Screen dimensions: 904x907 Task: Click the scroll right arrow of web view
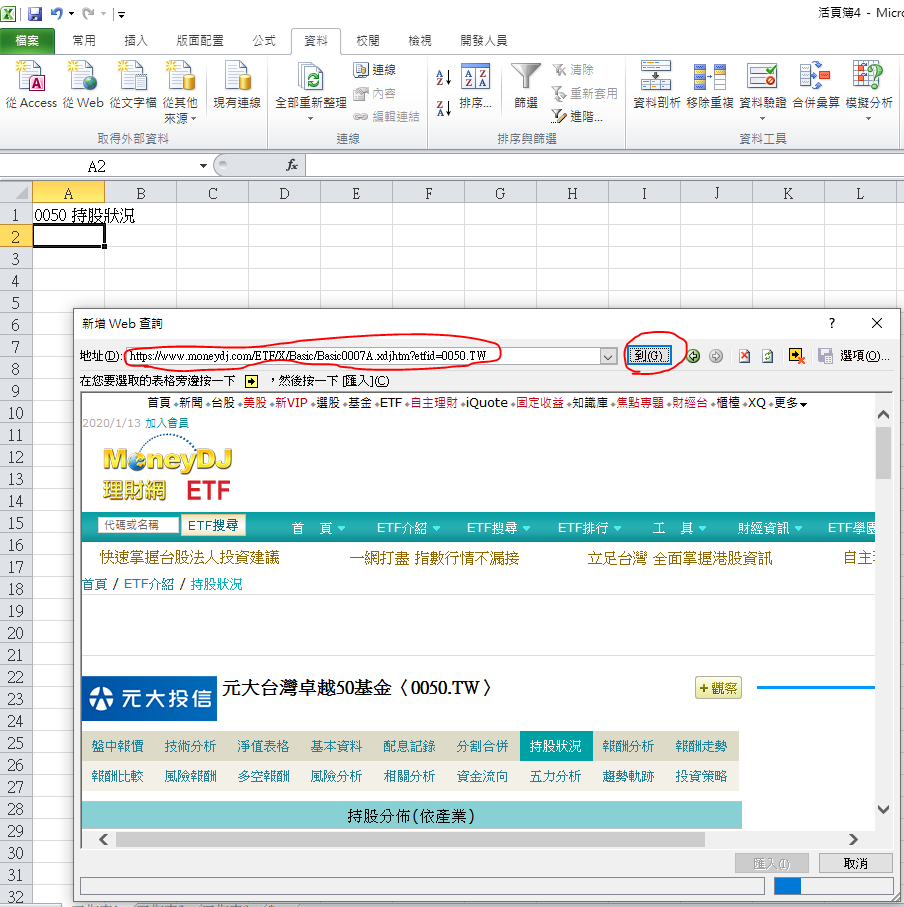(x=853, y=839)
